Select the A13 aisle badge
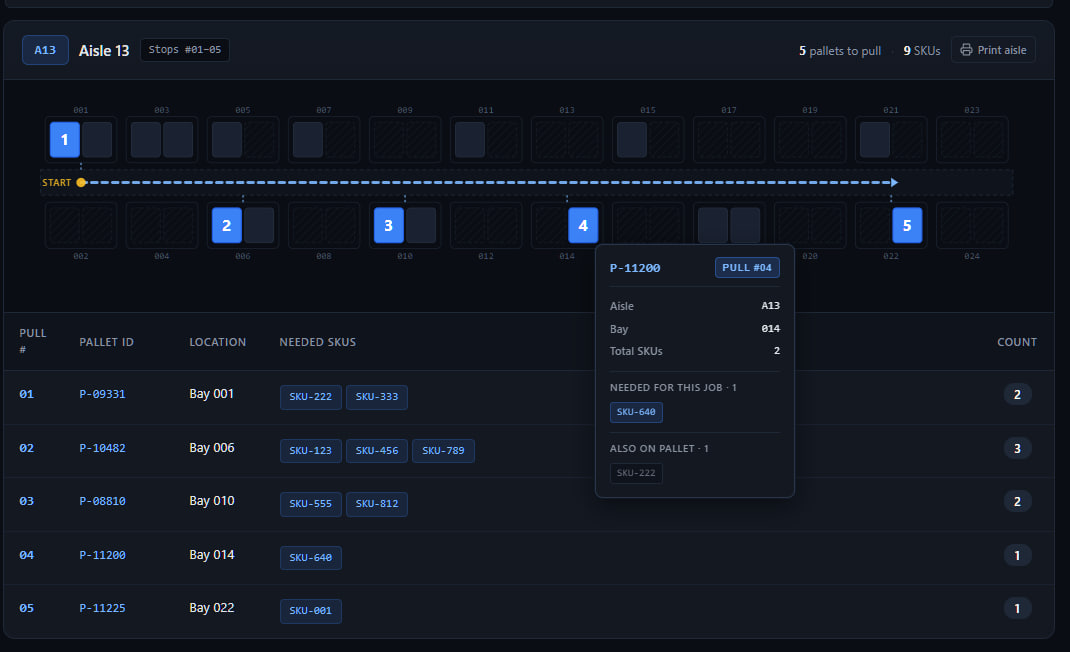This screenshot has width=1070, height=652. pyautogui.click(x=45, y=49)
